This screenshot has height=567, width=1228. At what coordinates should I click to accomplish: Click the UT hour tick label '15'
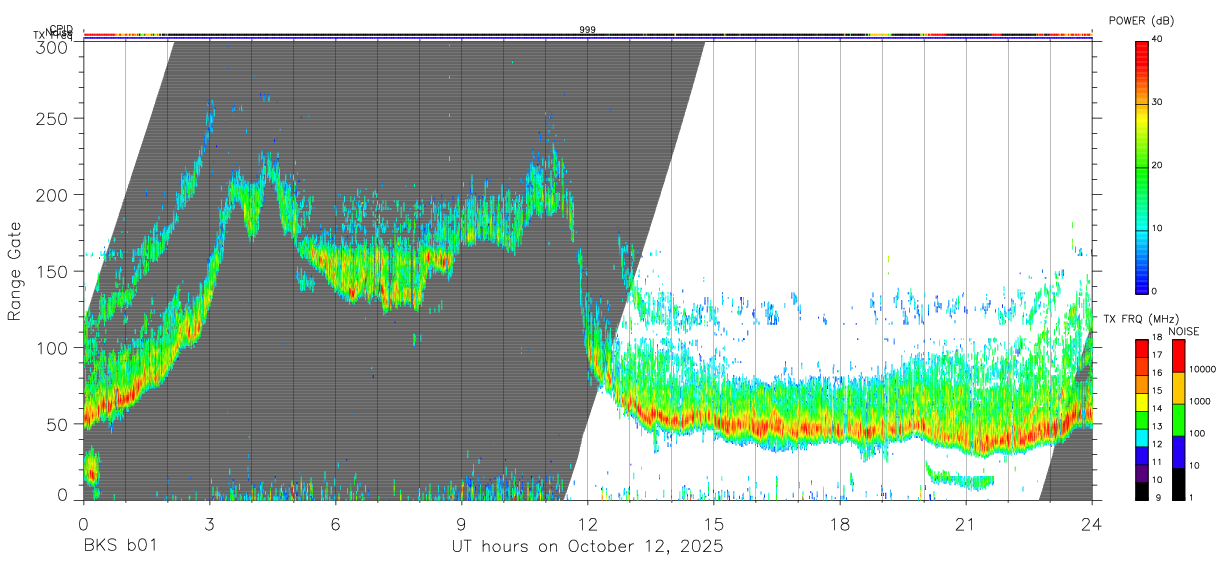(x=713, y=524)
